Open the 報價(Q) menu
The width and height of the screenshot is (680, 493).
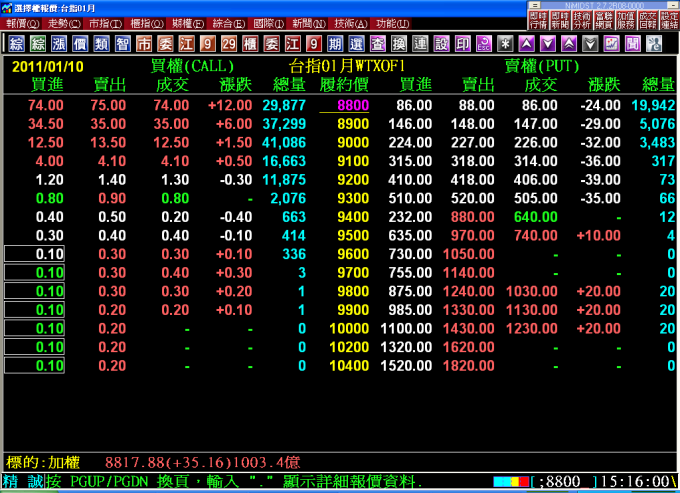tap(23, 24)
